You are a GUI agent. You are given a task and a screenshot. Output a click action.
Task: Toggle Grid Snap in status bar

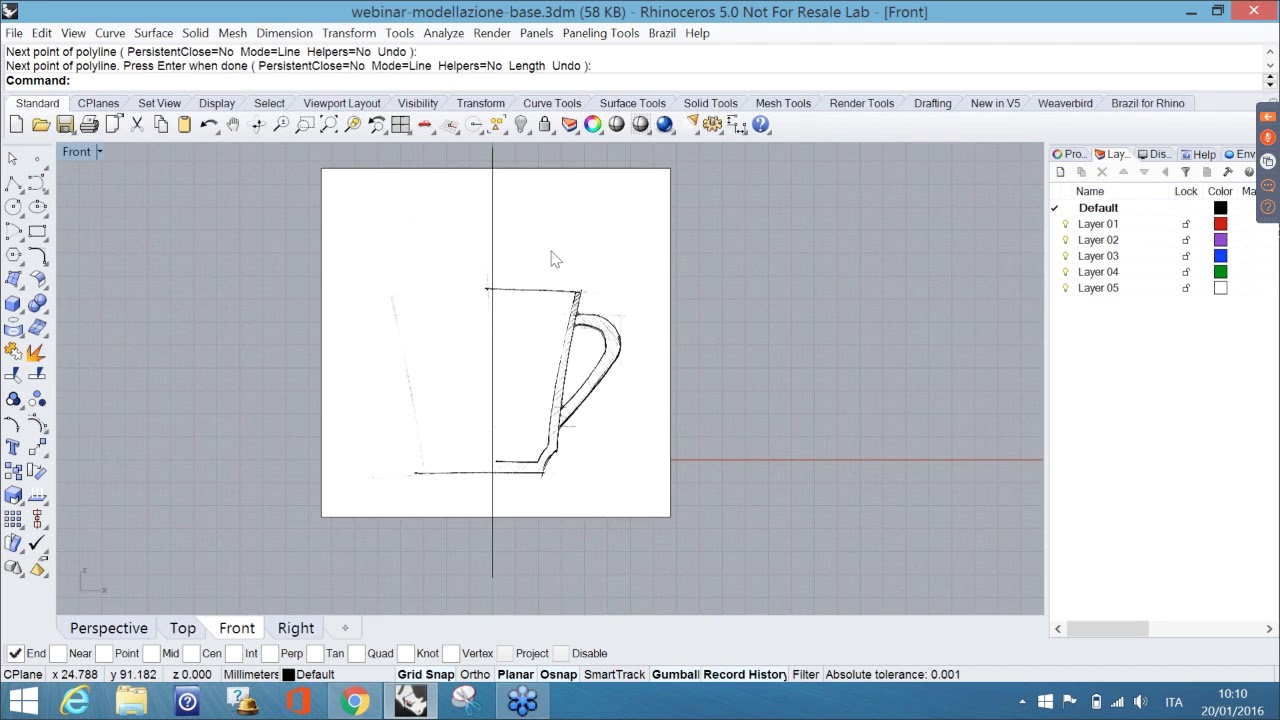pos(426,674)
